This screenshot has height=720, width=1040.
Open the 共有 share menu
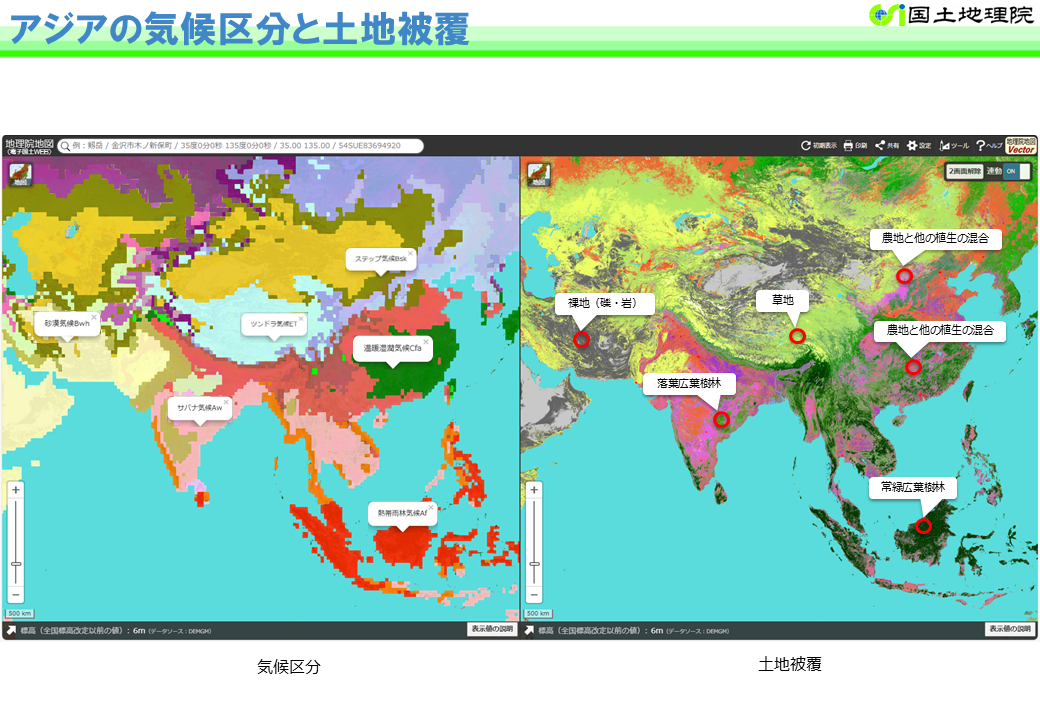click(x=887, y=145)
